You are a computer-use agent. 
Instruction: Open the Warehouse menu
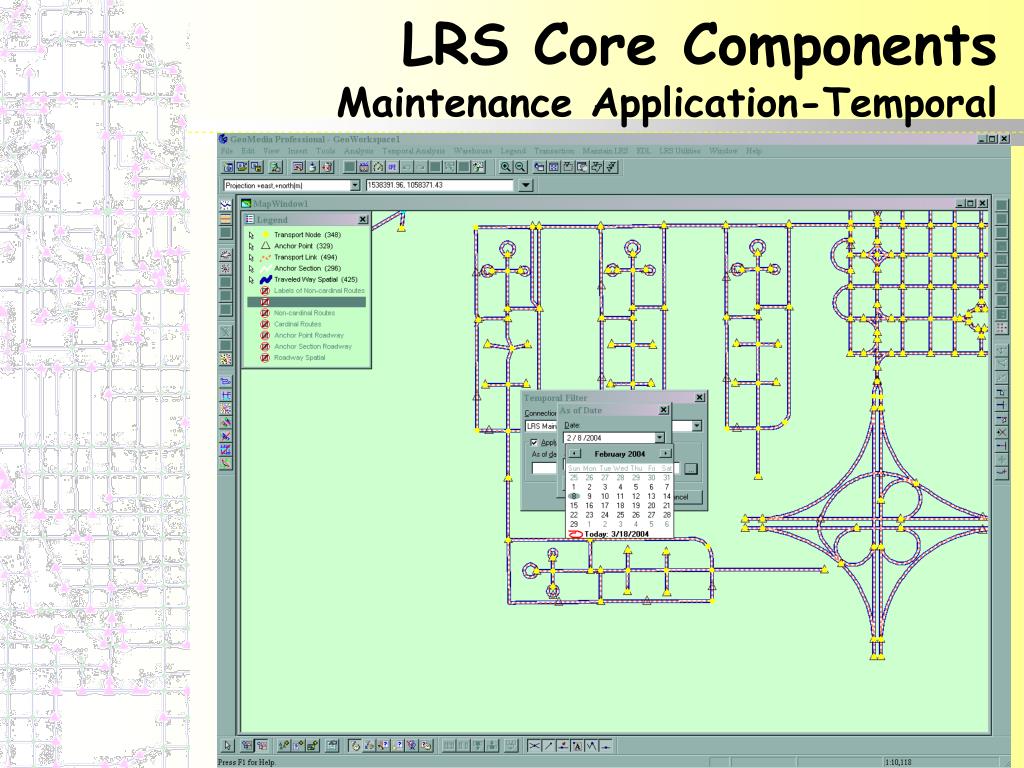[473, 151]
